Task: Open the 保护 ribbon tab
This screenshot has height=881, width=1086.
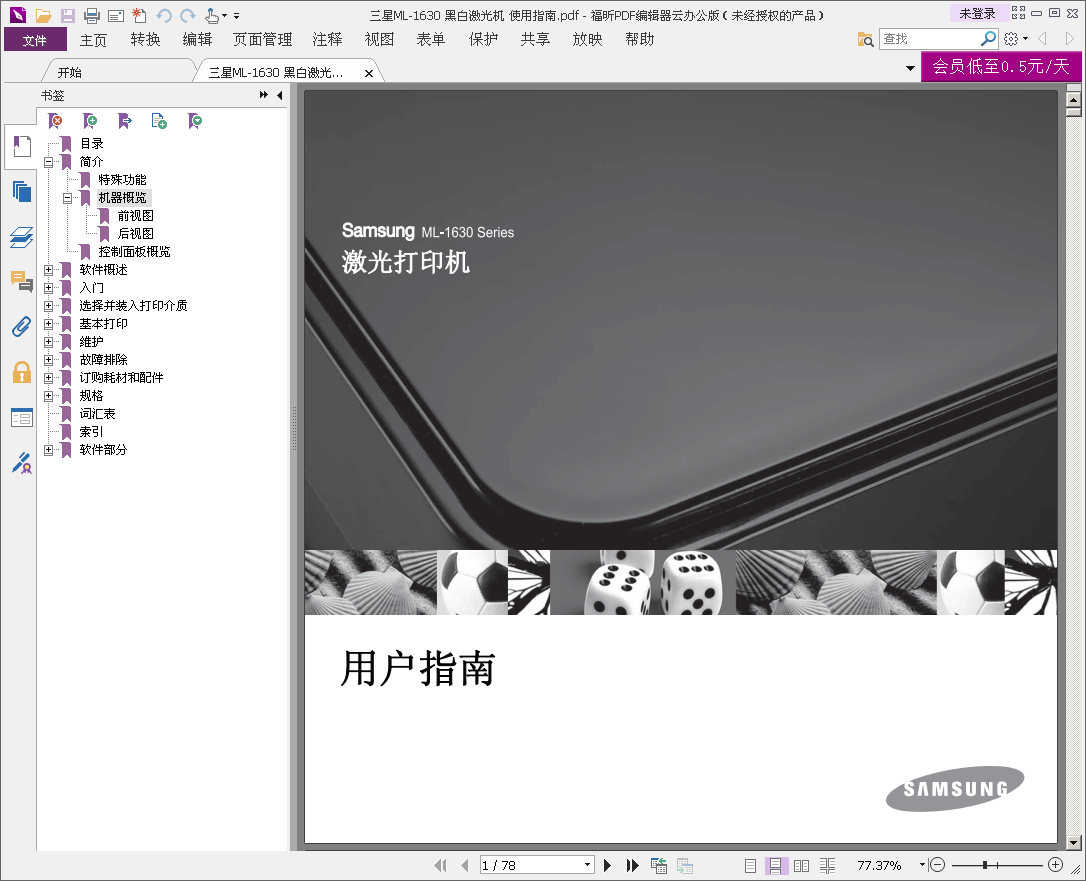Action: [x=483, y=40]
